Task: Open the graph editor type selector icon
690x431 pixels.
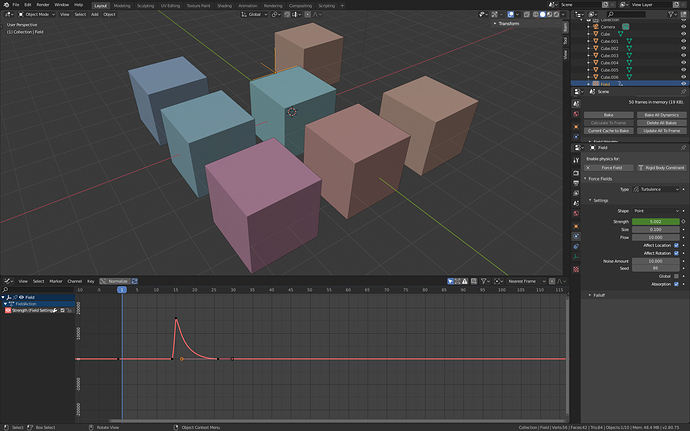Action: [x=9, y=281]
